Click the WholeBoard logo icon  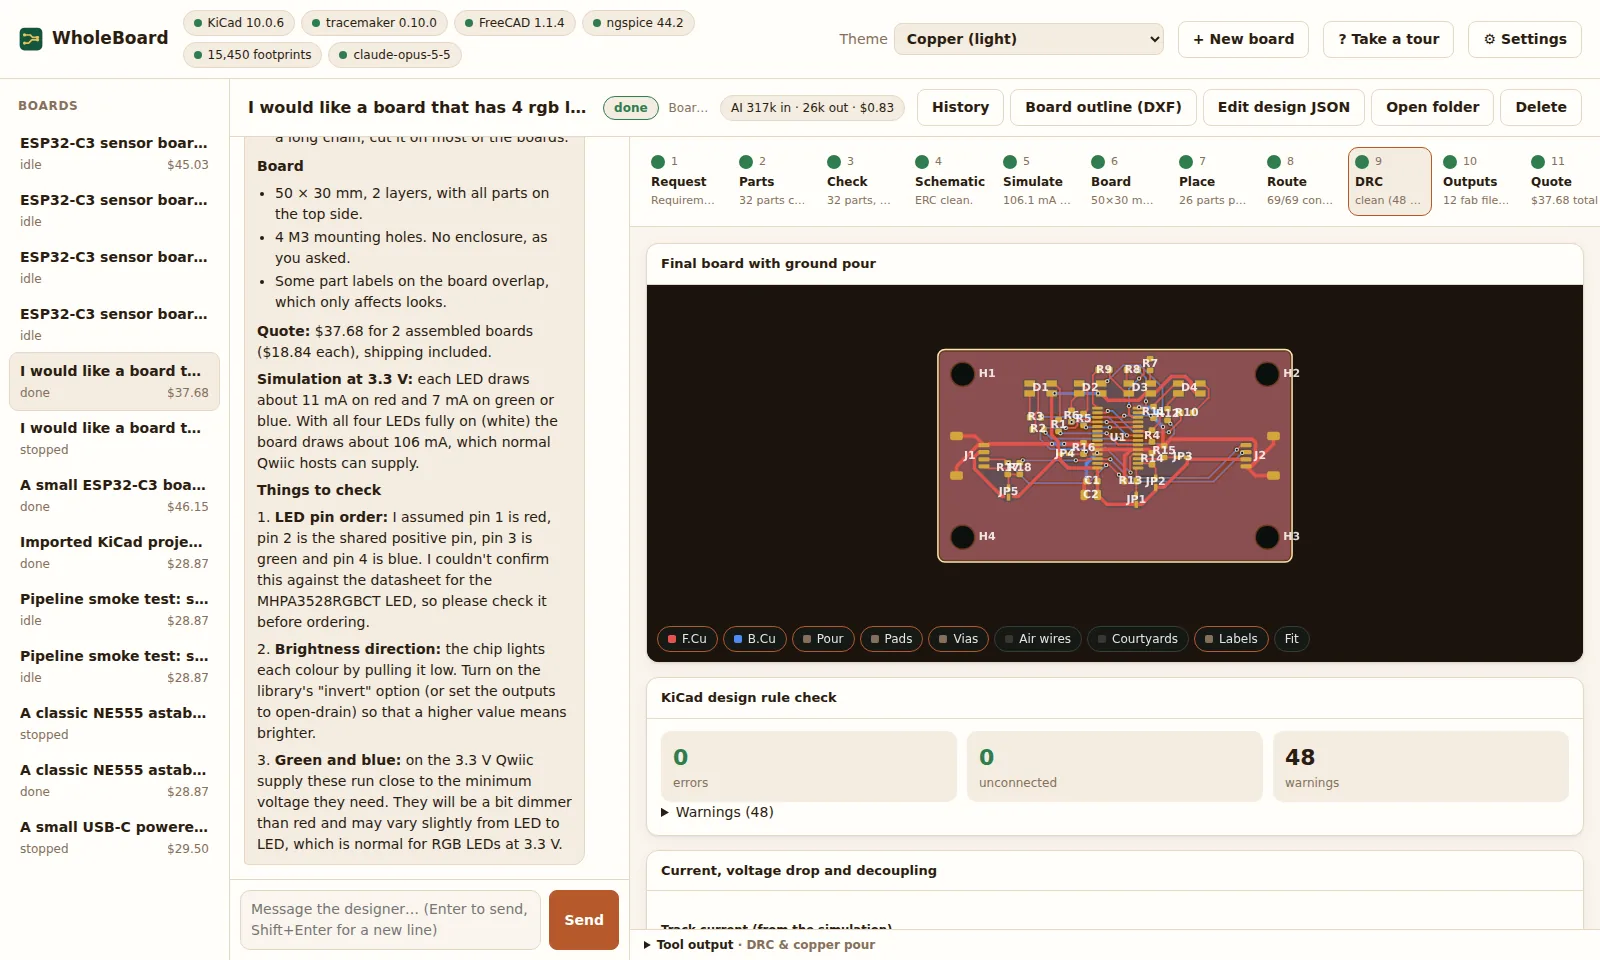click(31, 39)
